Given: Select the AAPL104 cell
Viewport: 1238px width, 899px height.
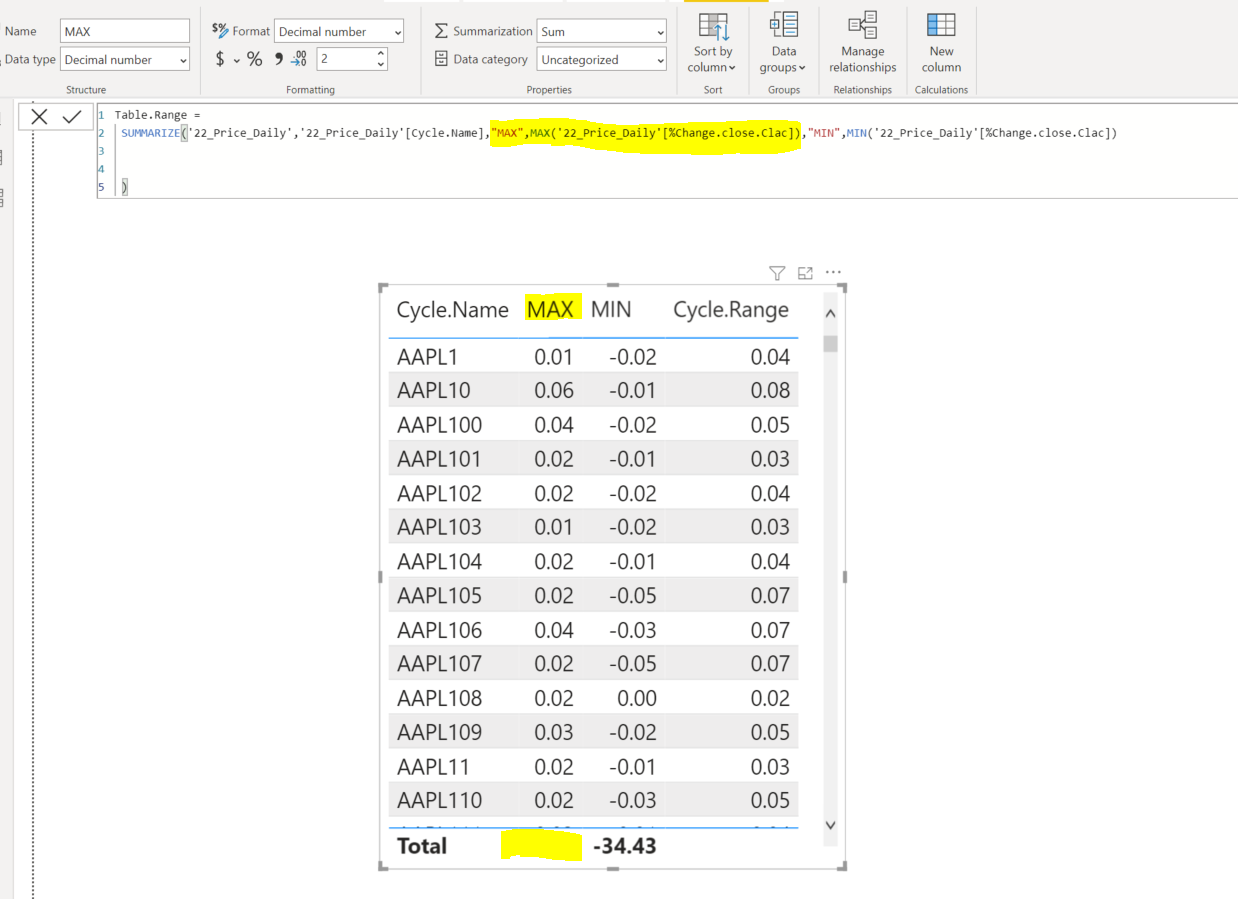Looking at the screenshot, I should click(x=439, y=561).
